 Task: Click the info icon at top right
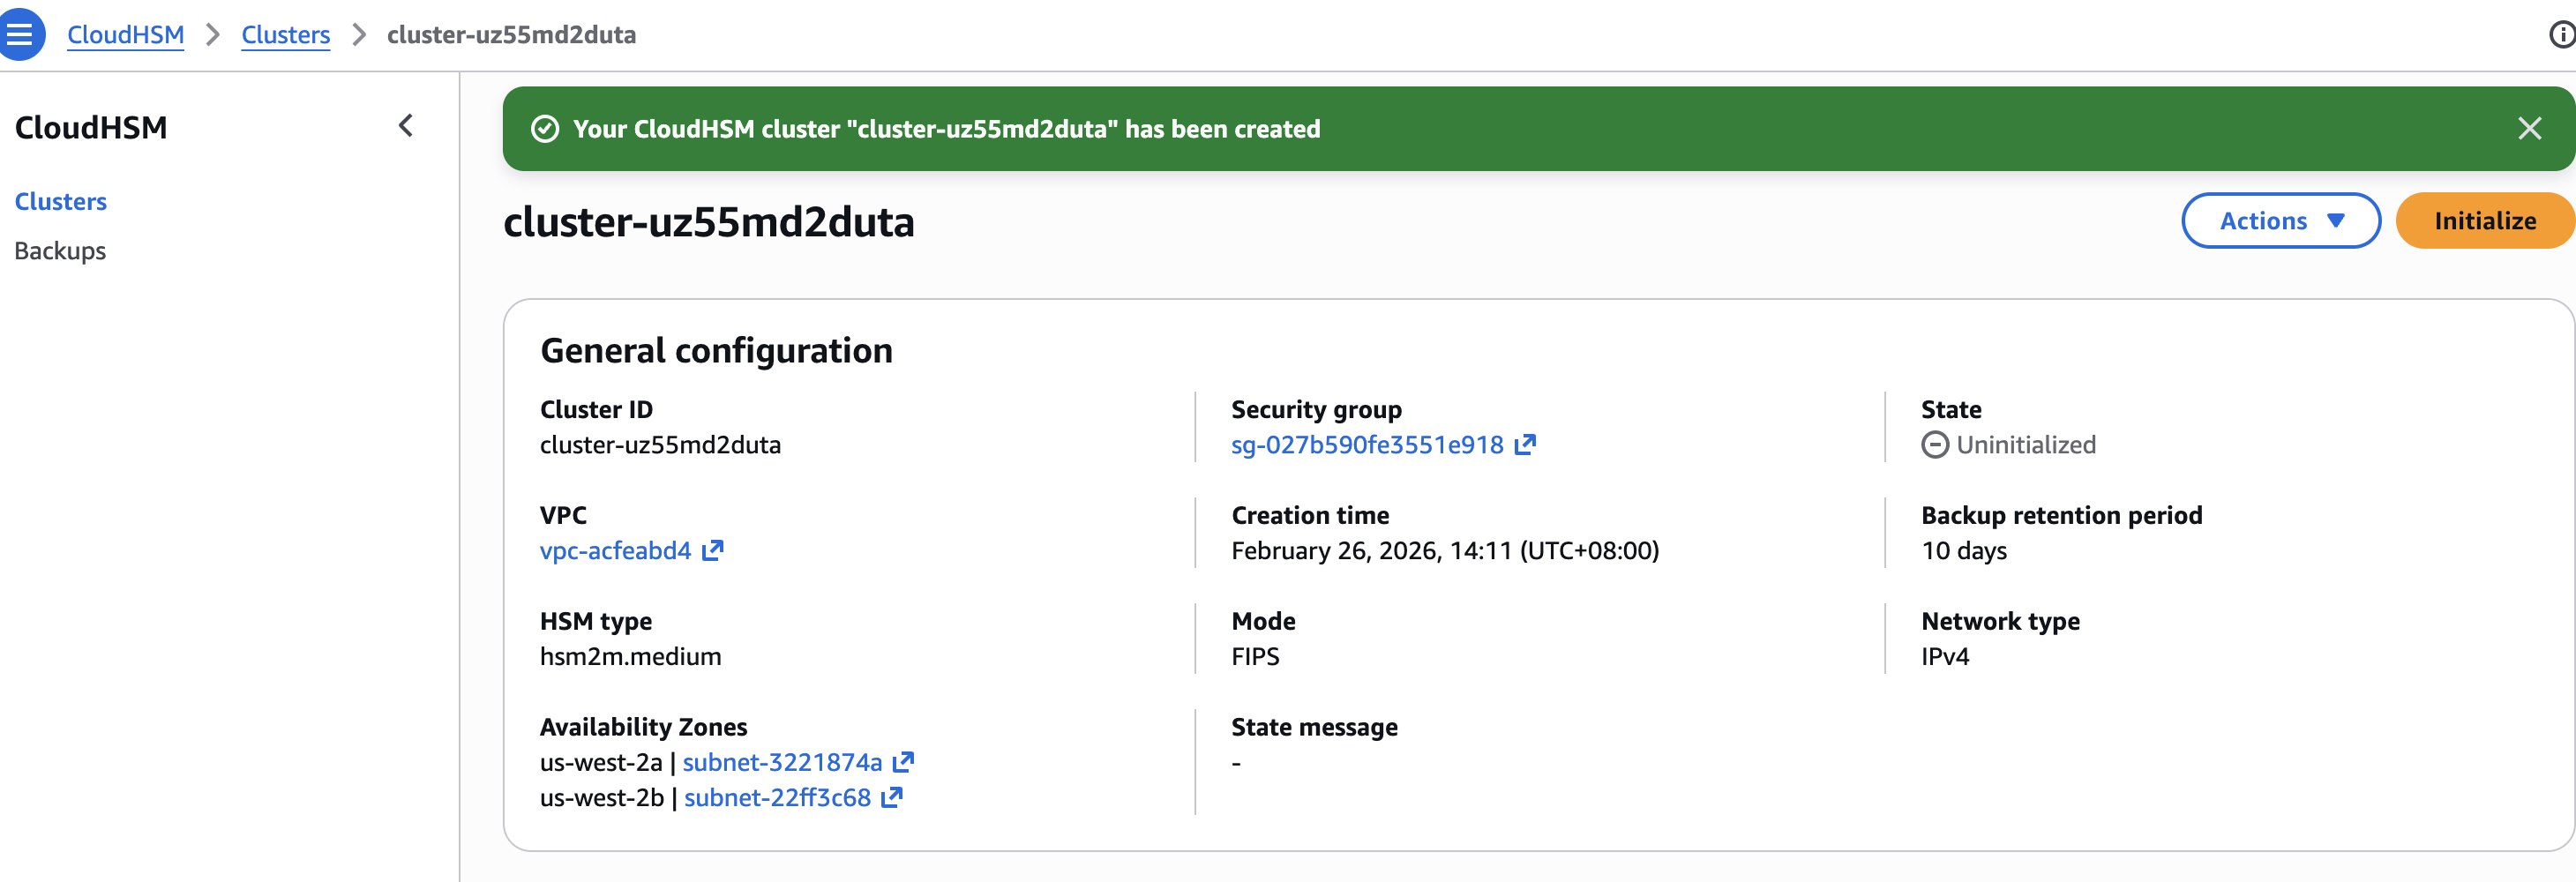click(x=2561, y=35)
